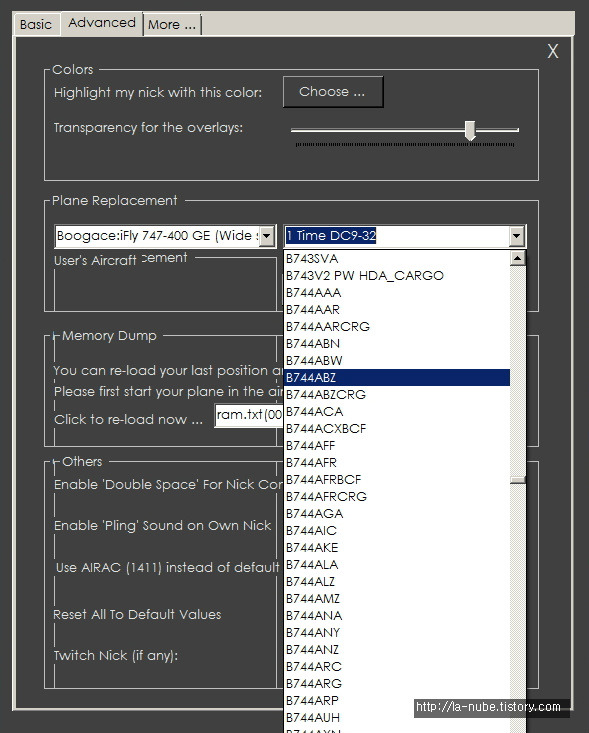Select B744AARCRG list entry
The image size is (589, 733).
tap(396, 327)
